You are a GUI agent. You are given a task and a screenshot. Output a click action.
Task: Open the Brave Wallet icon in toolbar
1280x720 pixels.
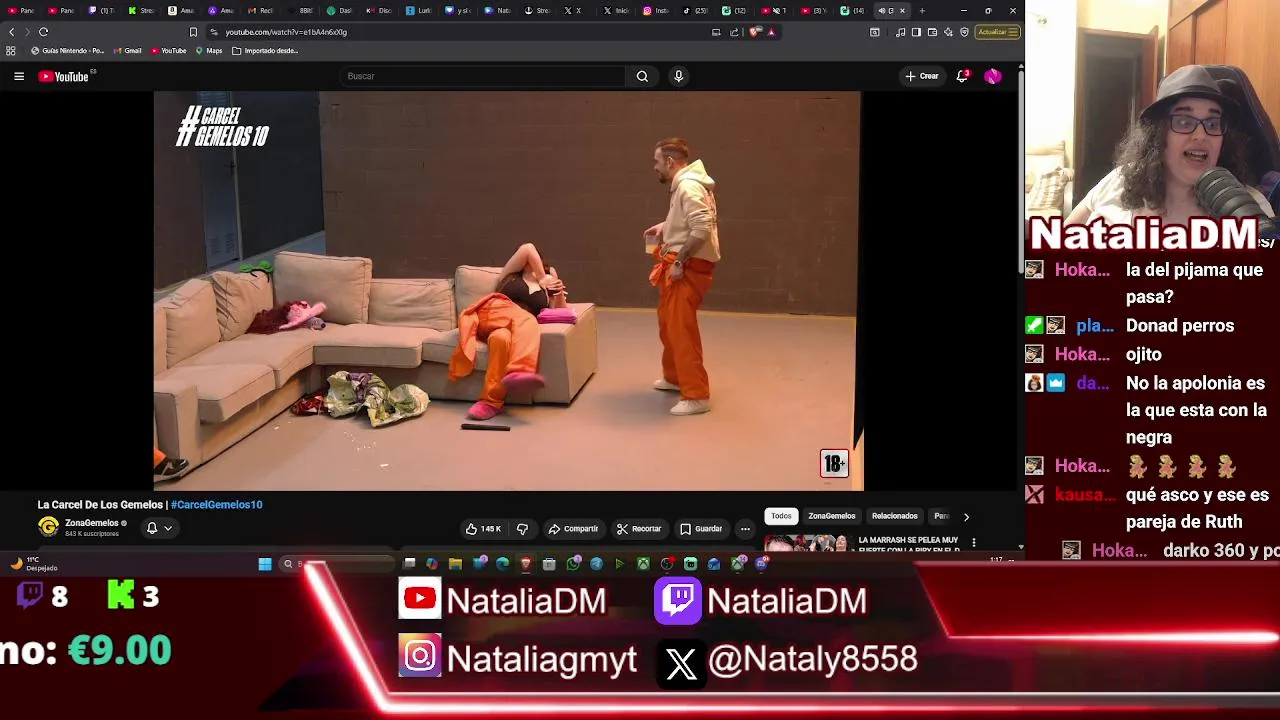932,32
